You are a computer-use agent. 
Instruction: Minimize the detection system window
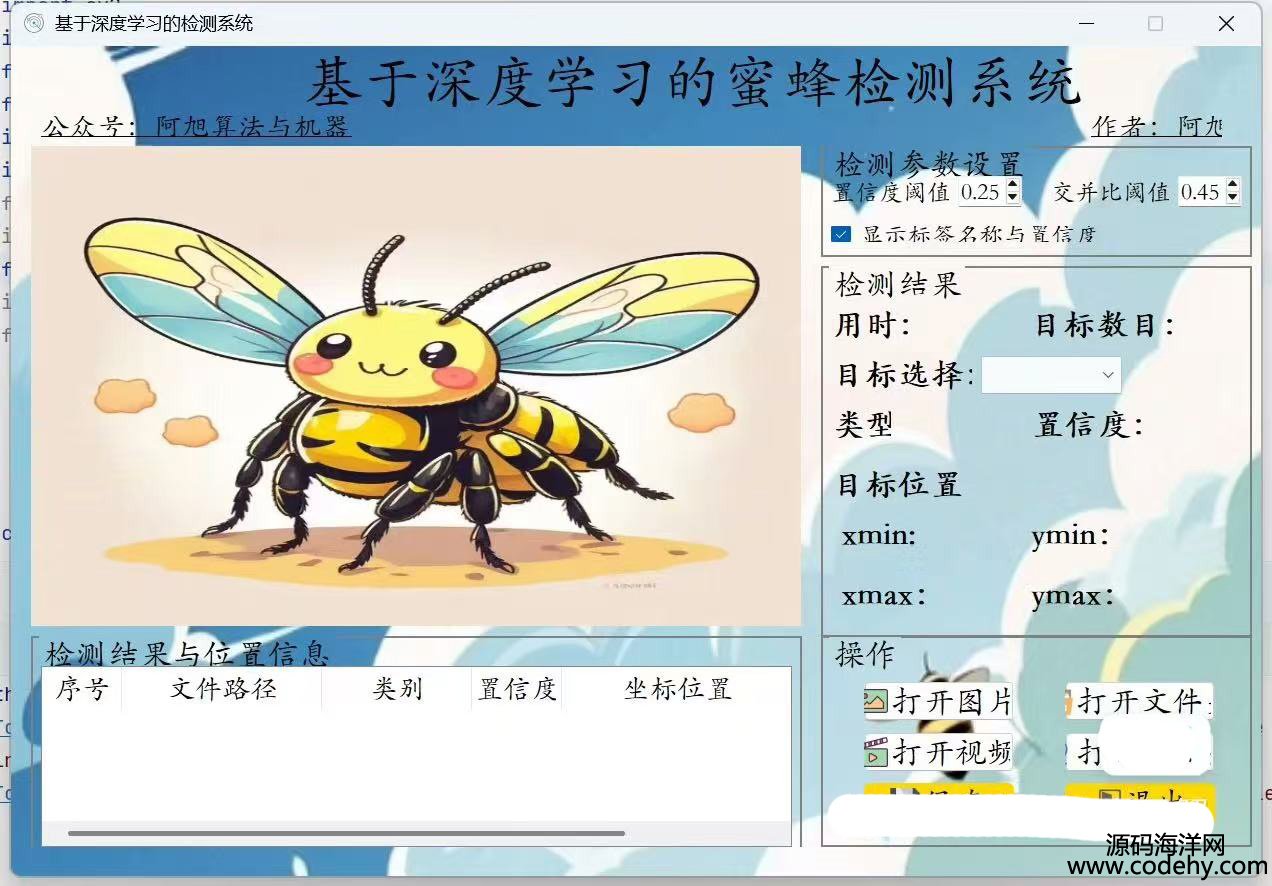click(1086, 24)
